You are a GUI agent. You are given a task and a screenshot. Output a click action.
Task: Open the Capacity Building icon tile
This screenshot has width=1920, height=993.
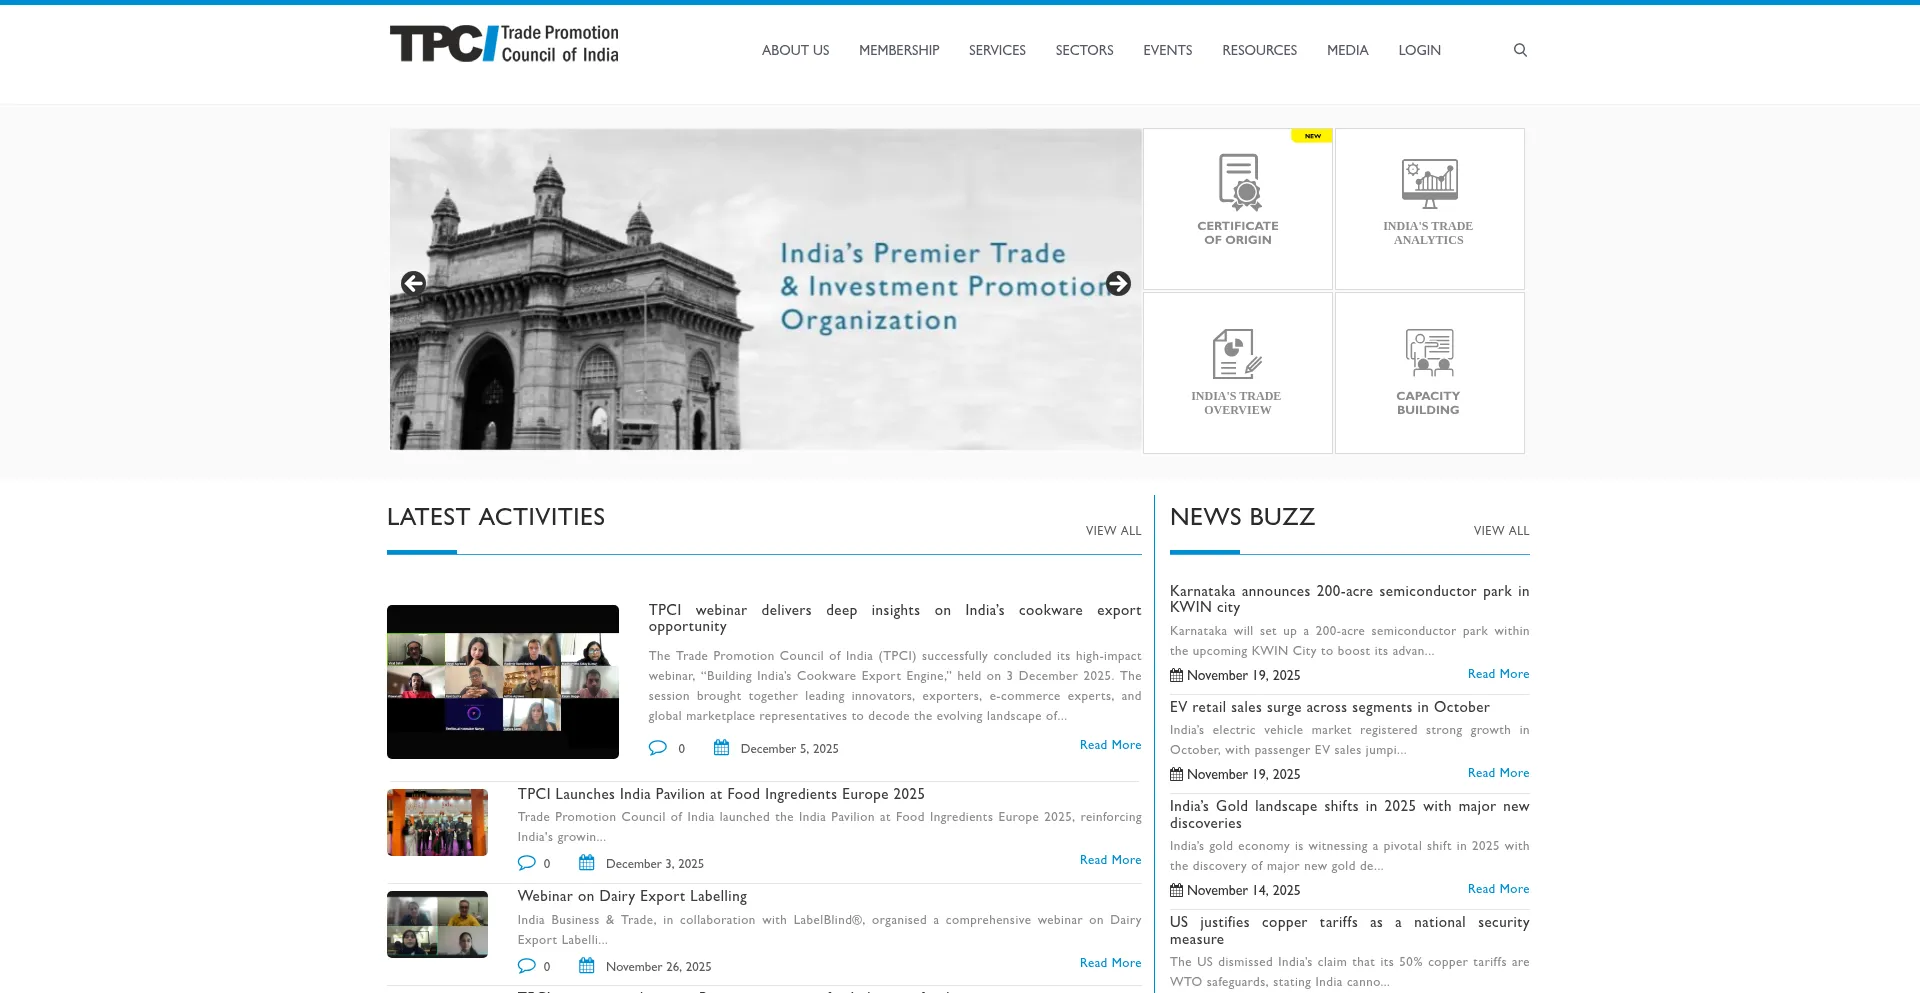pos(1429,373)
